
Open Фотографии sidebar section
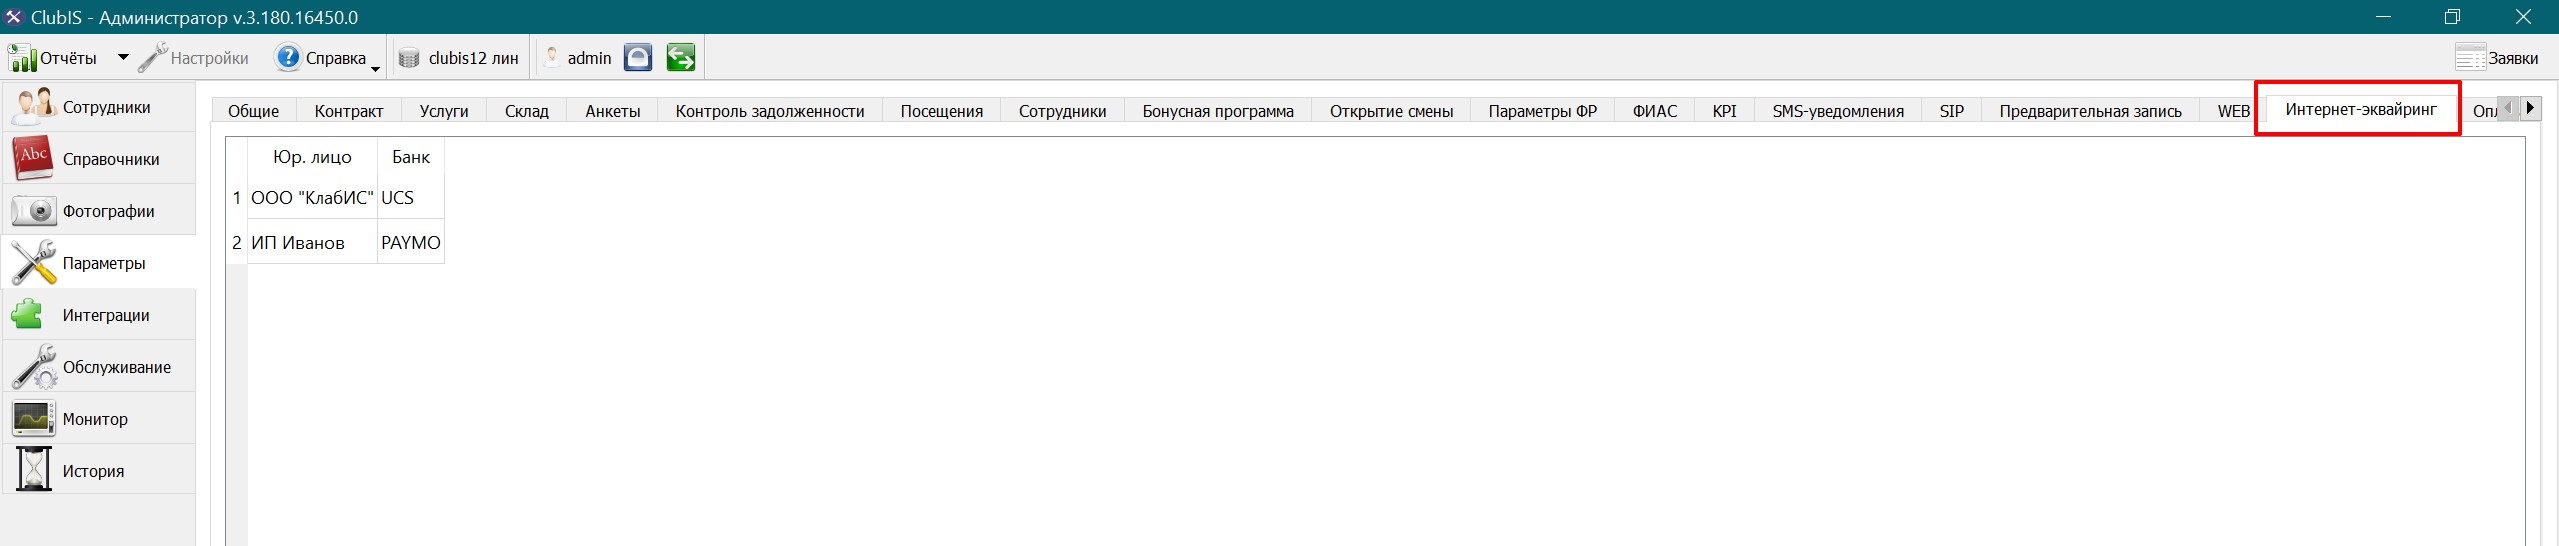[x=98, y=211]
